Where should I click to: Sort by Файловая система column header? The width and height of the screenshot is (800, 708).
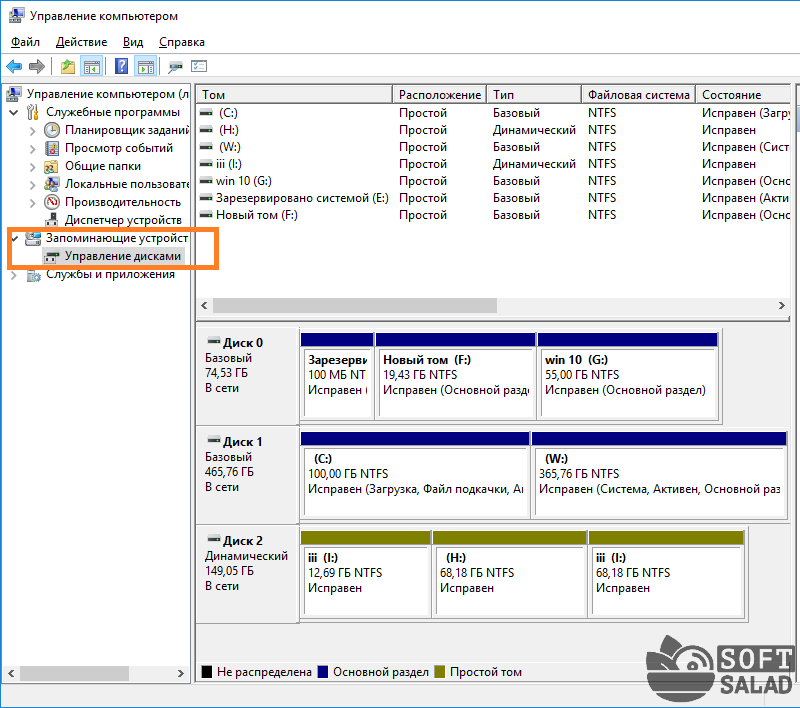coord(639,94)
